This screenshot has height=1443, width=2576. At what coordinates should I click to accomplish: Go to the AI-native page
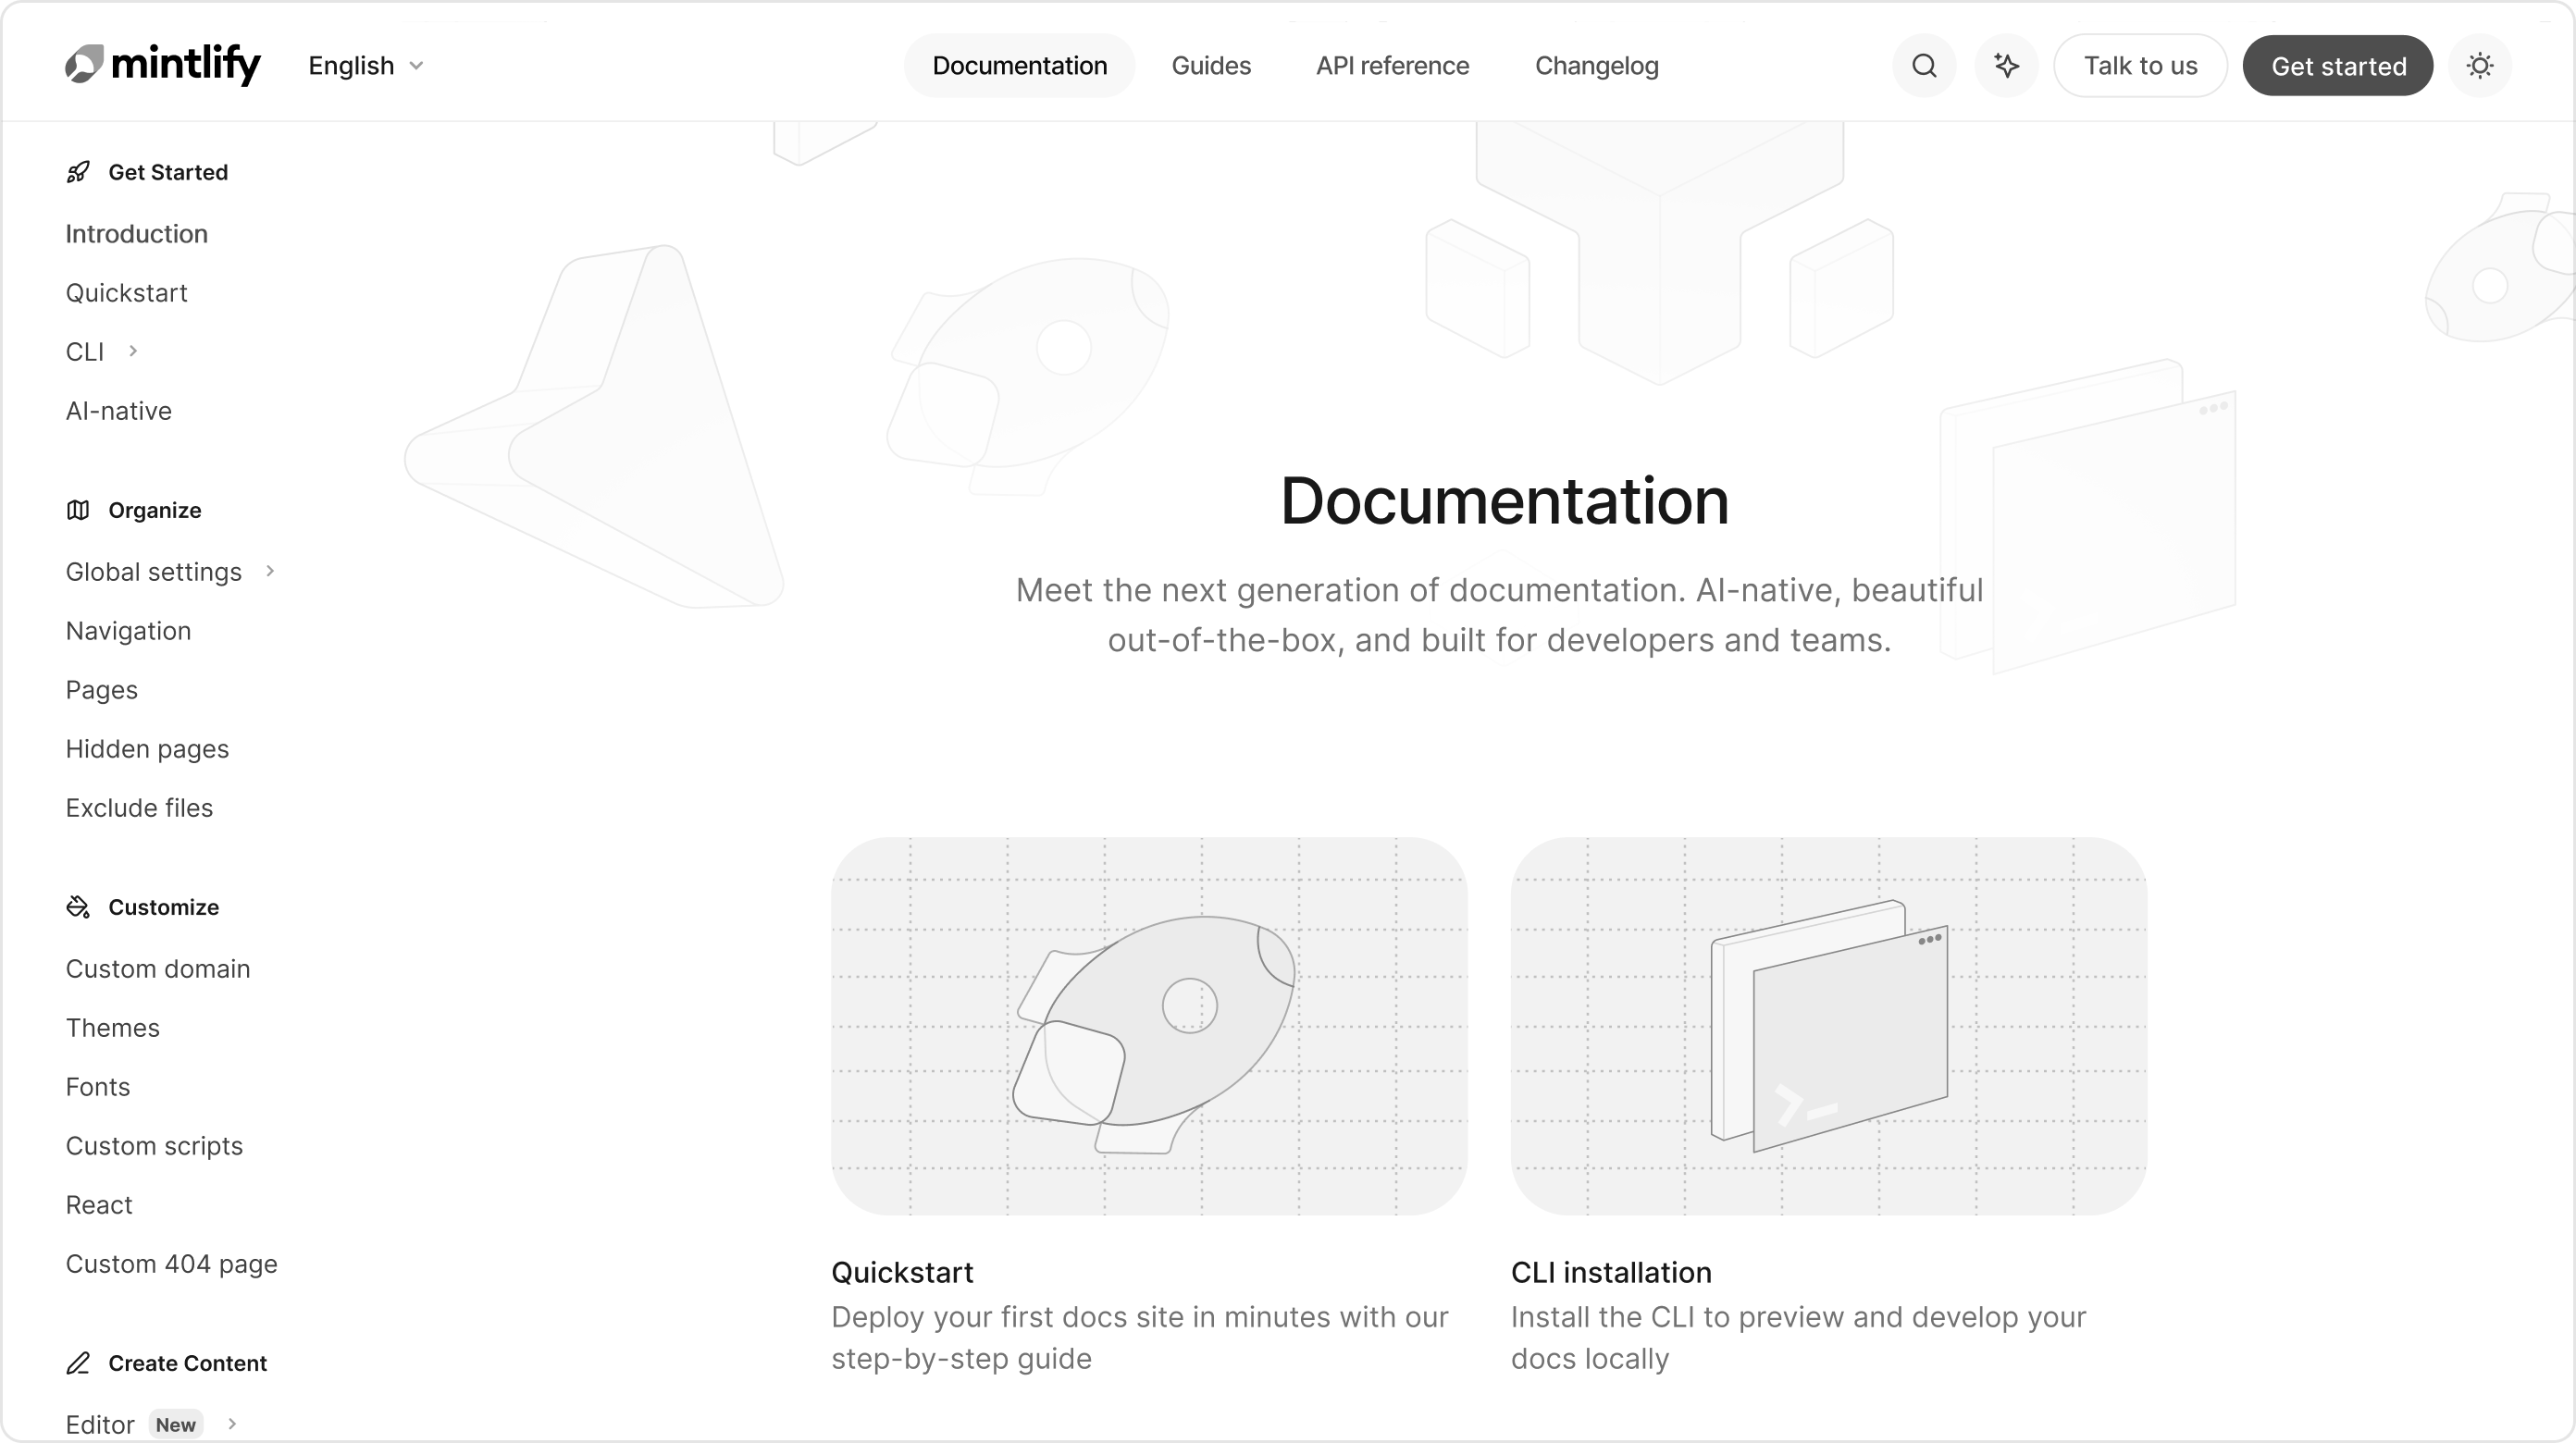pyautogui.click(x=119, y=411)
